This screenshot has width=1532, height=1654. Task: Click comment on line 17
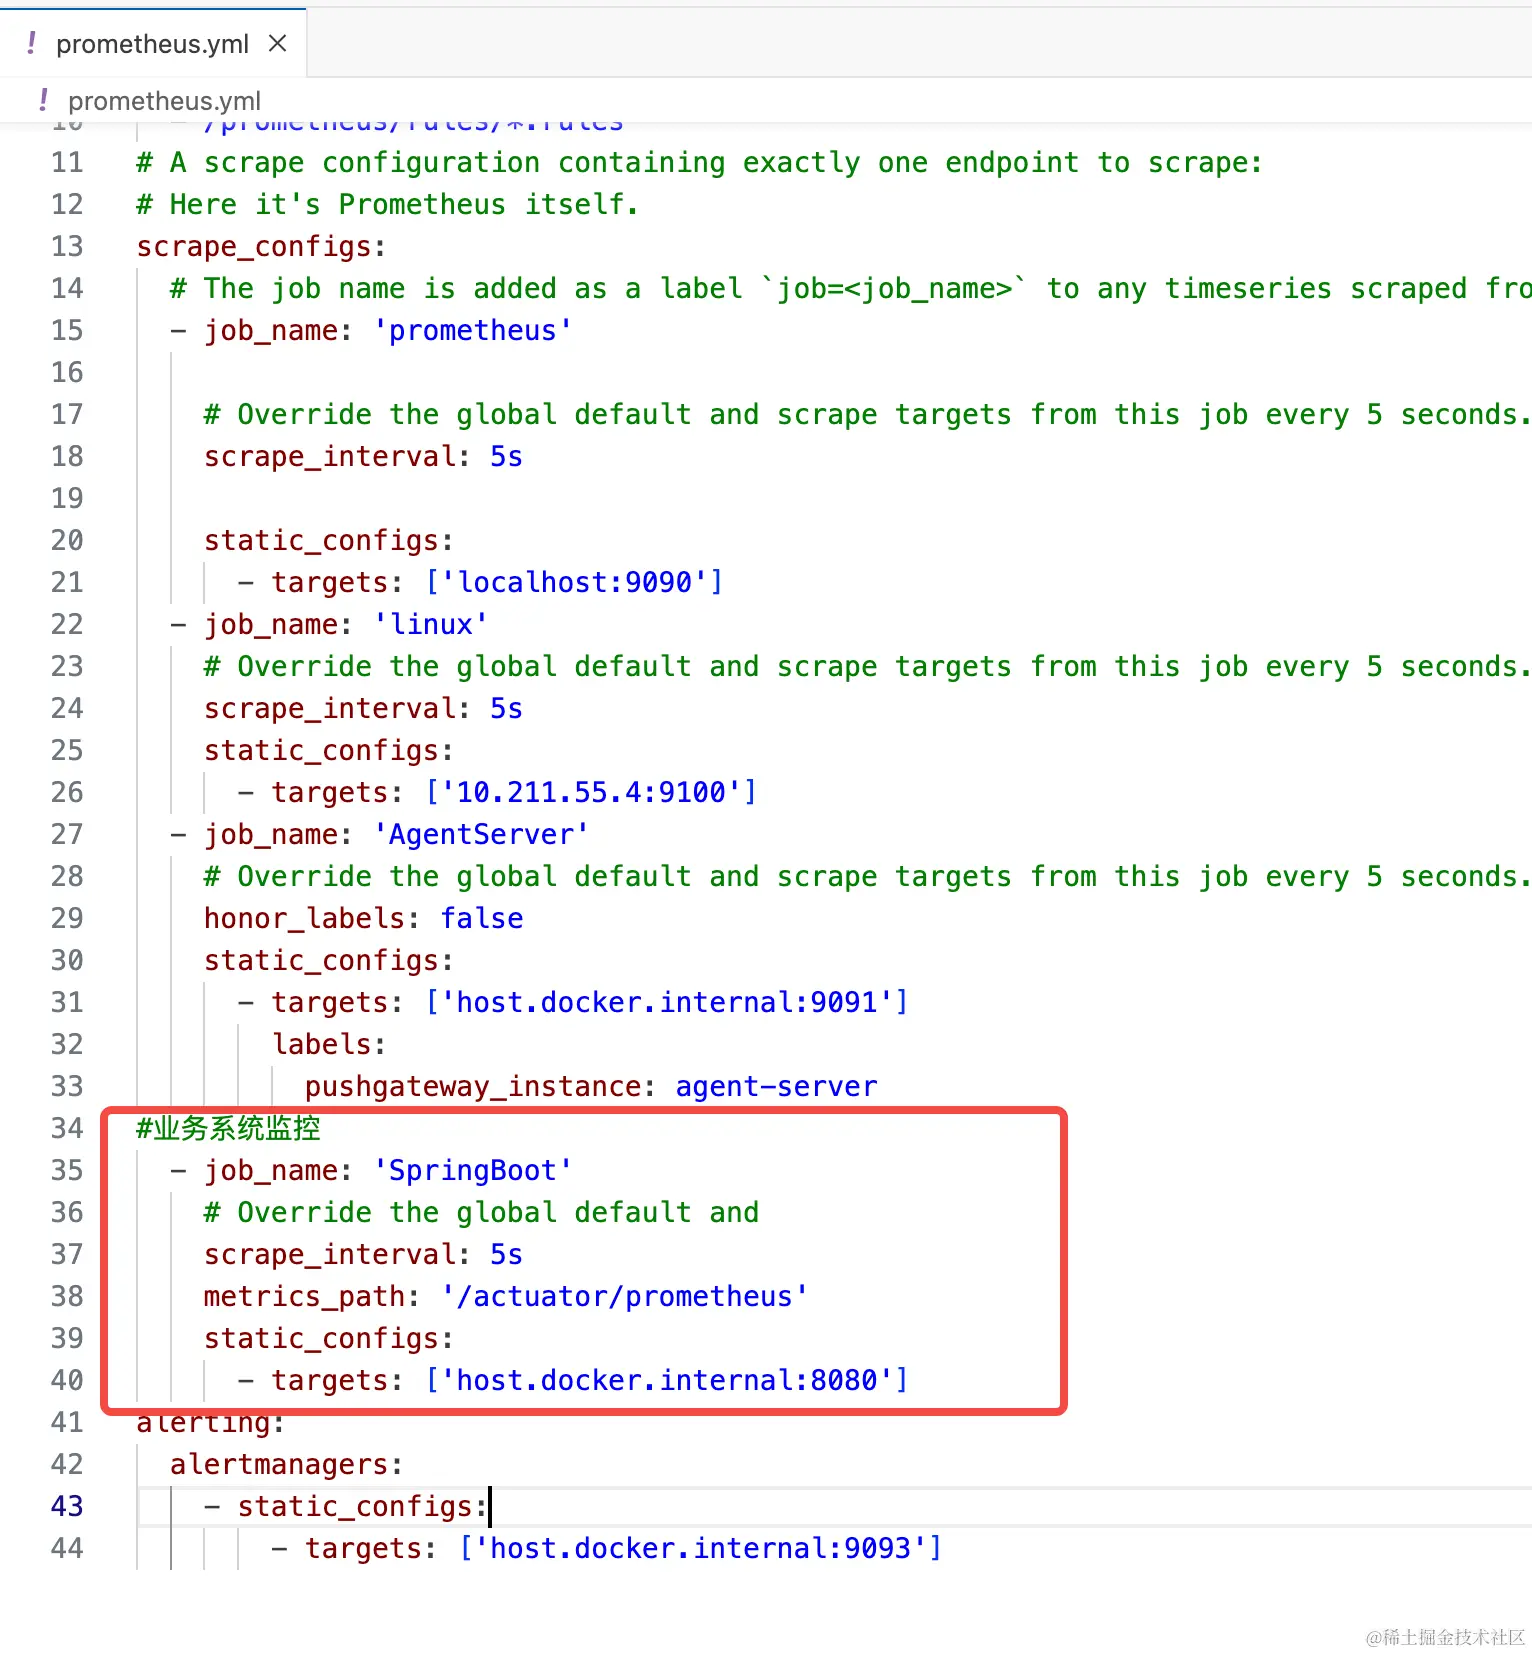pos(867,414)
